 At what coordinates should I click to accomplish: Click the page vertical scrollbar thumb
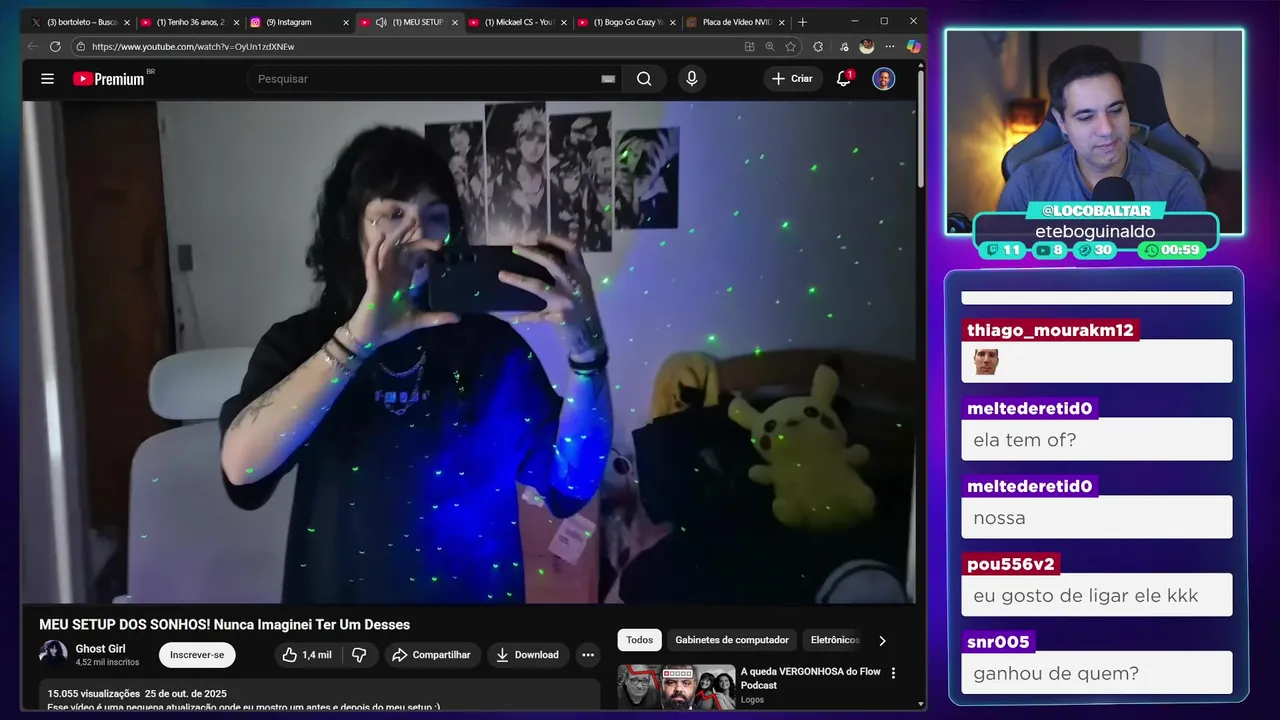pos(921,130)
